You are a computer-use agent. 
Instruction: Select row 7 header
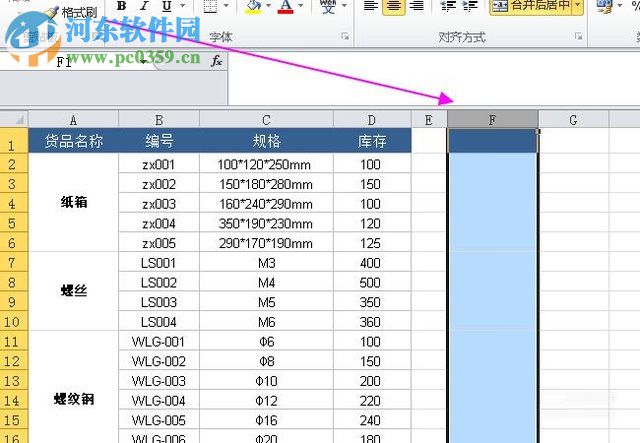tap(14, 263)
